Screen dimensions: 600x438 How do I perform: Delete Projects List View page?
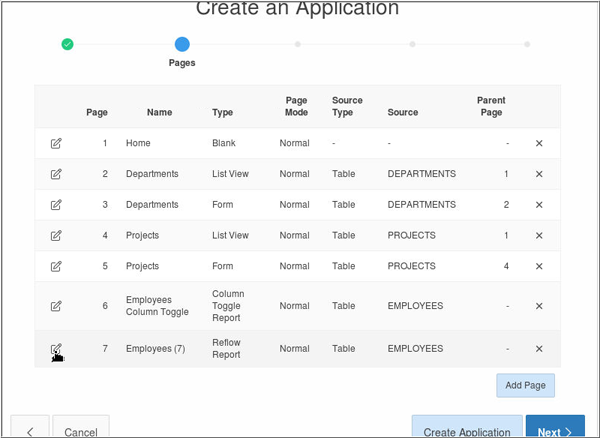[539, 236]
